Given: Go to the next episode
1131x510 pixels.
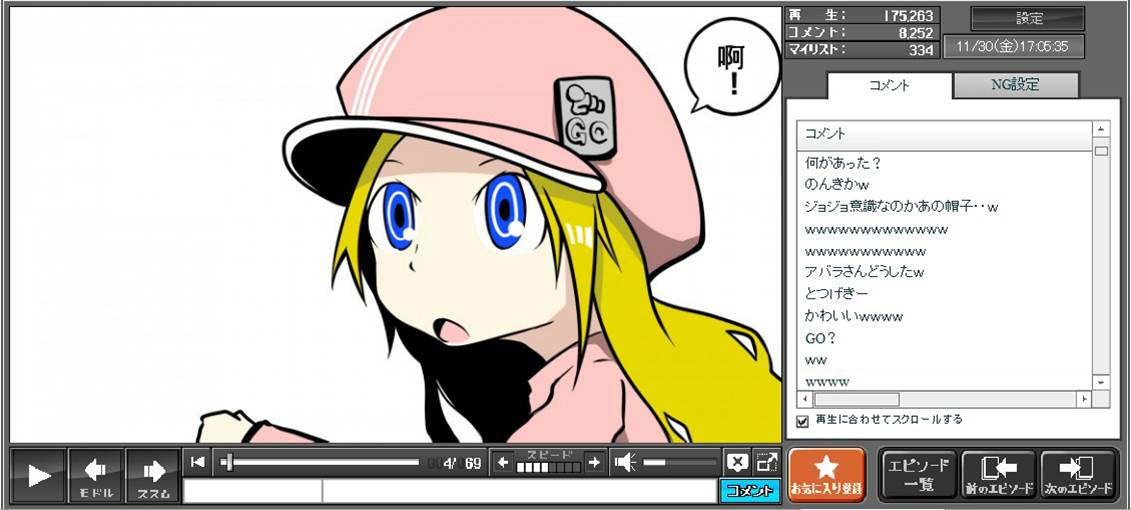Looking at the screenshot, I should point(1078,474).
